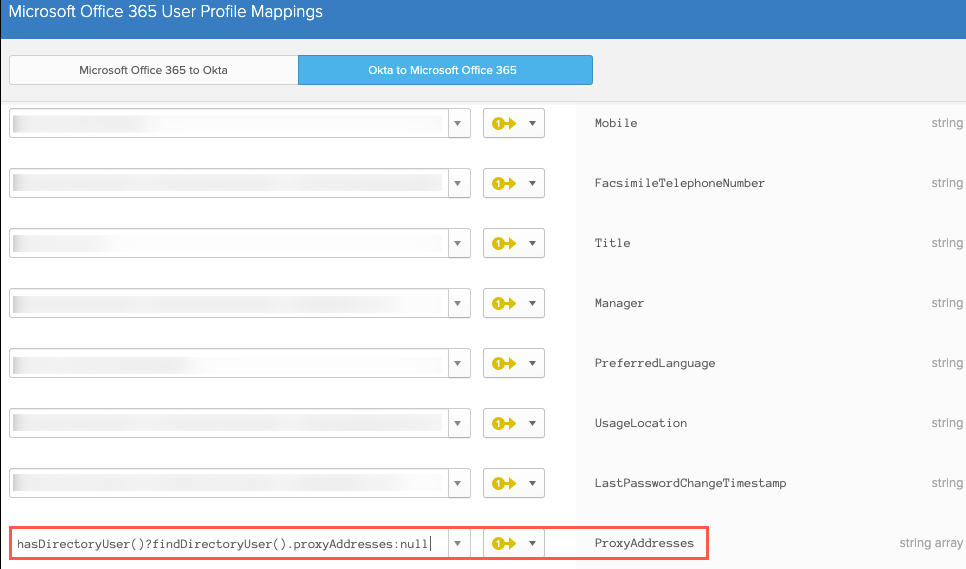This screenshot has width=966, height=569.
Task: Click mapping arrow icon for PreferredLanguage
Action: pyautogui.click(x=503, y=364)
